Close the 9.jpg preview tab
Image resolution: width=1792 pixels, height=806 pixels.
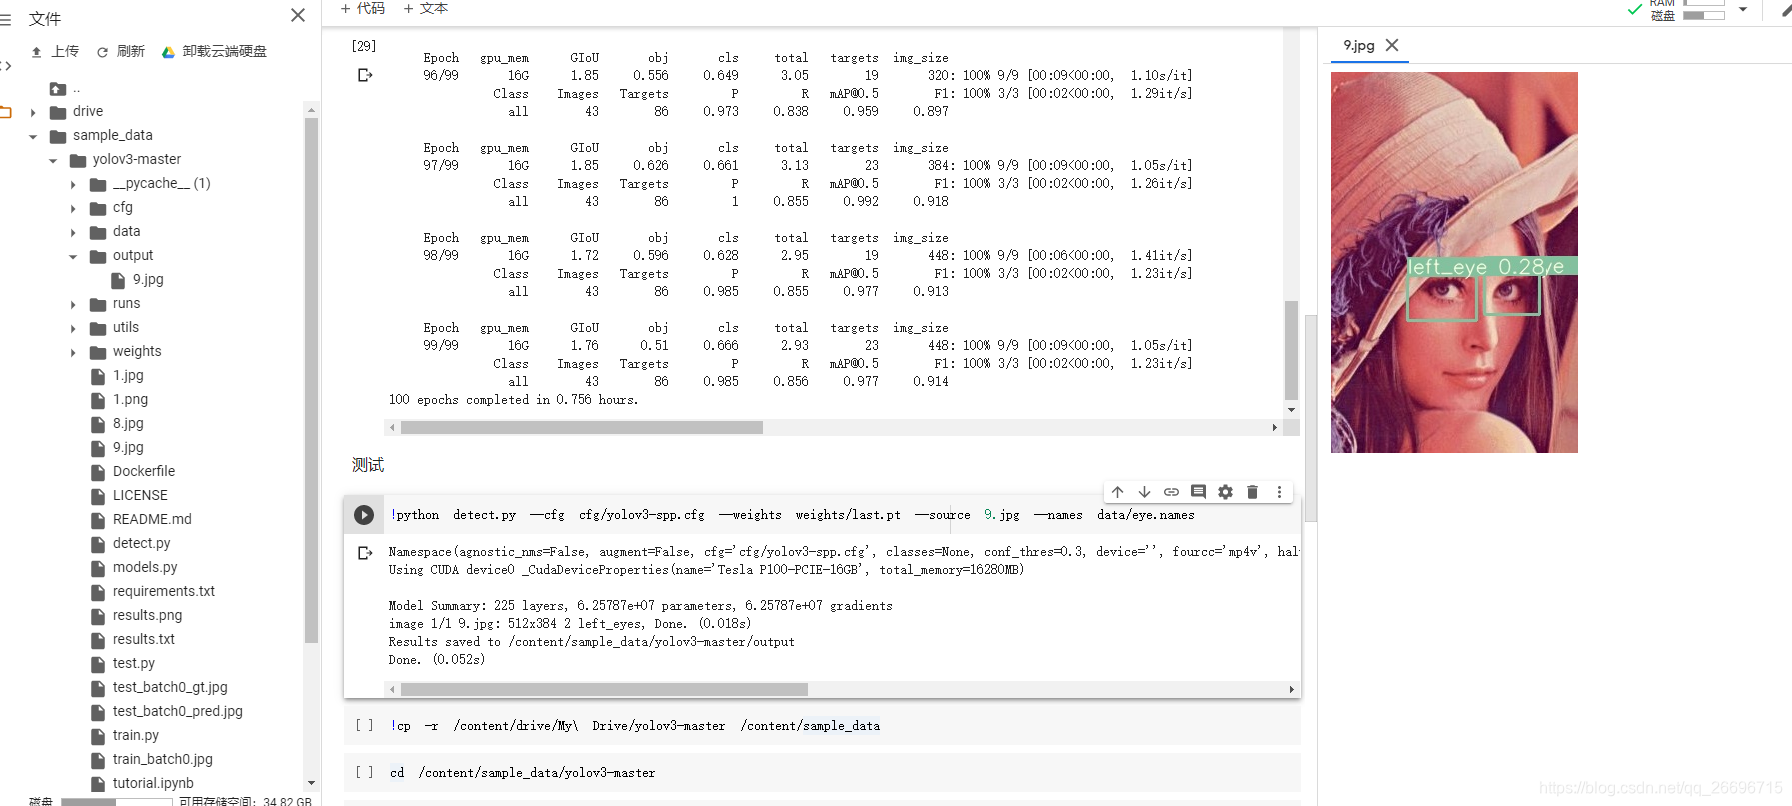pos(1392,45)
